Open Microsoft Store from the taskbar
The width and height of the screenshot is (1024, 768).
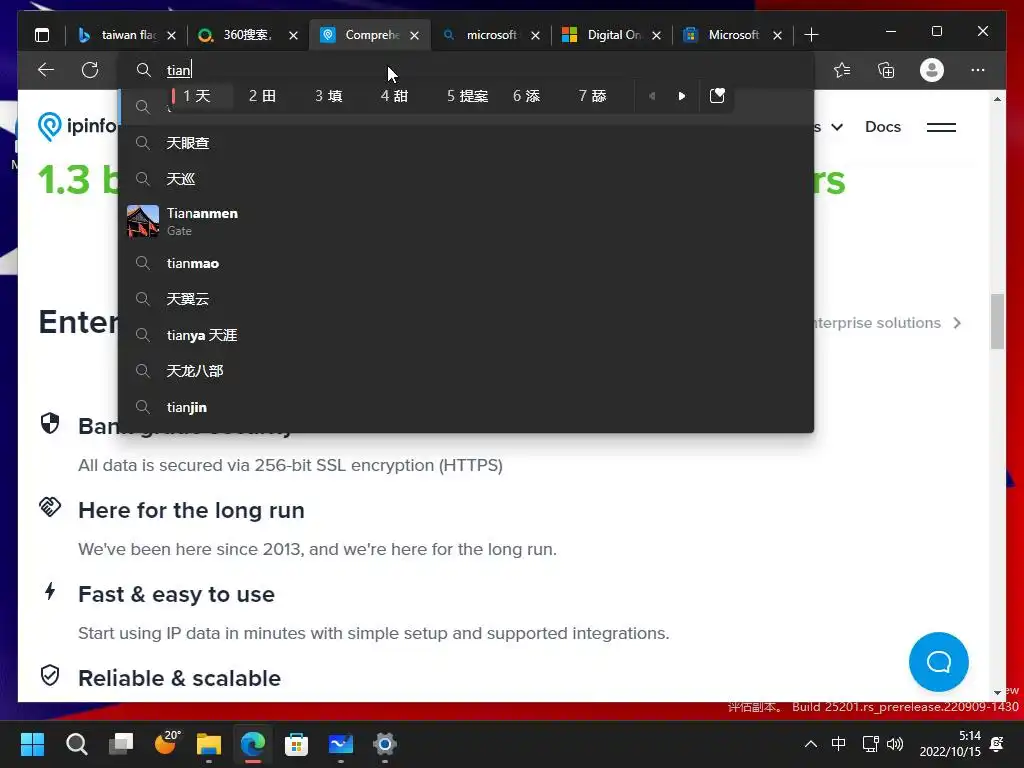[x=296, y=744]
